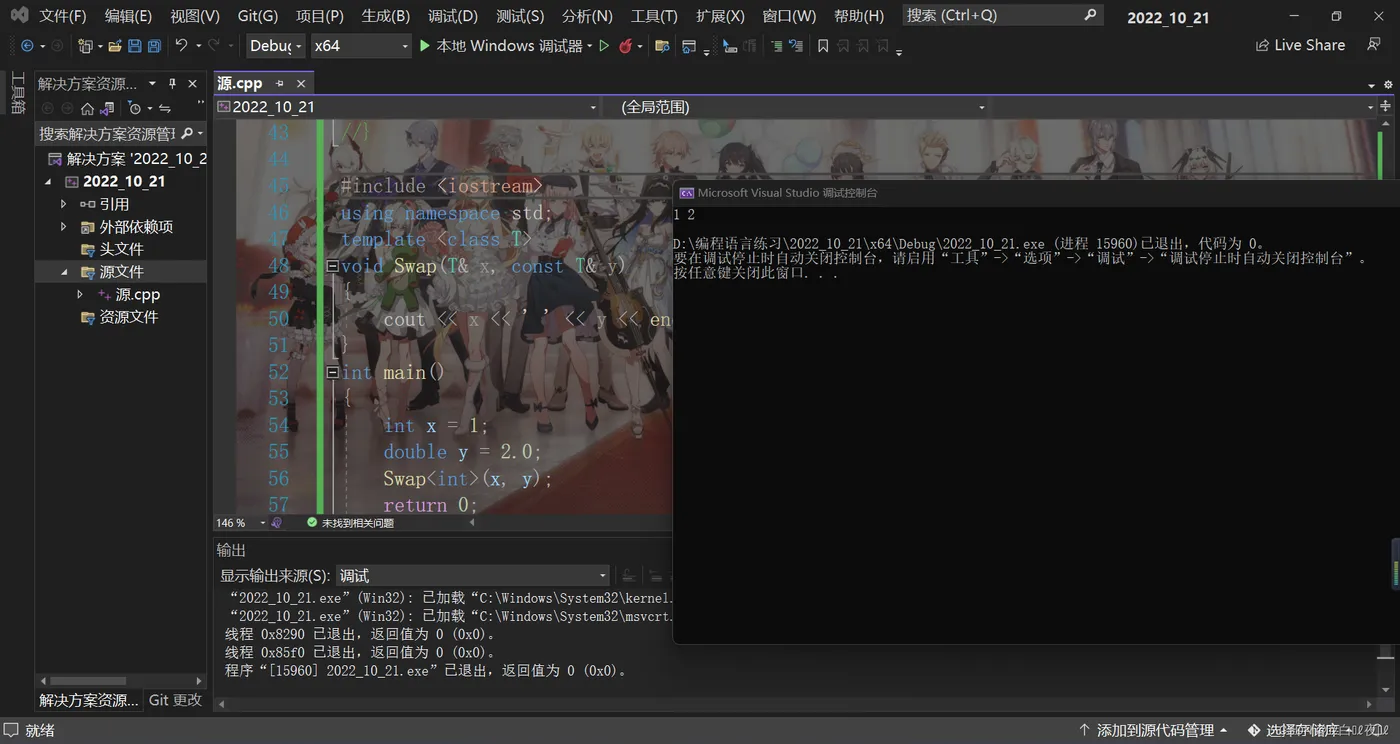Open the 视图(V) menu
1400x744 pixels.
(195, 16)
